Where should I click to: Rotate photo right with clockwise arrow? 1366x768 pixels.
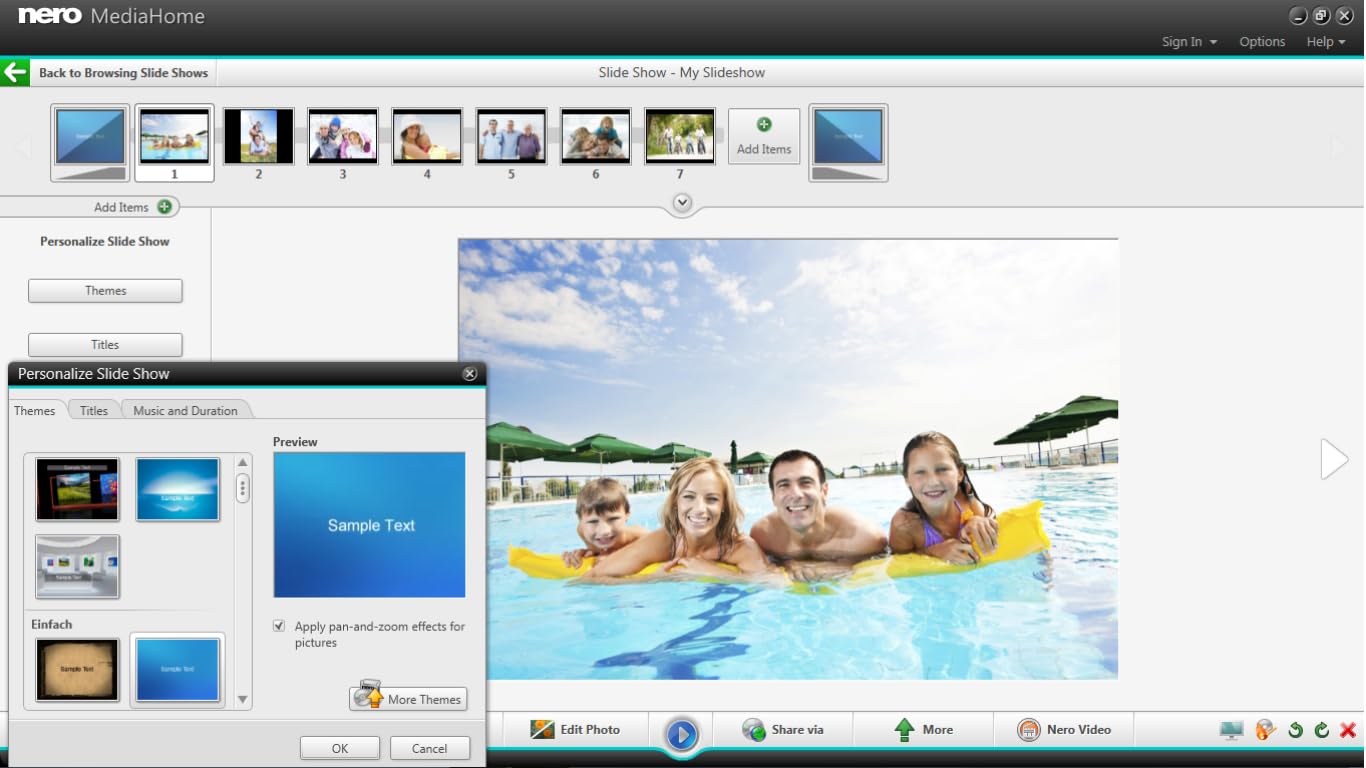click(x=1322, y=730)
